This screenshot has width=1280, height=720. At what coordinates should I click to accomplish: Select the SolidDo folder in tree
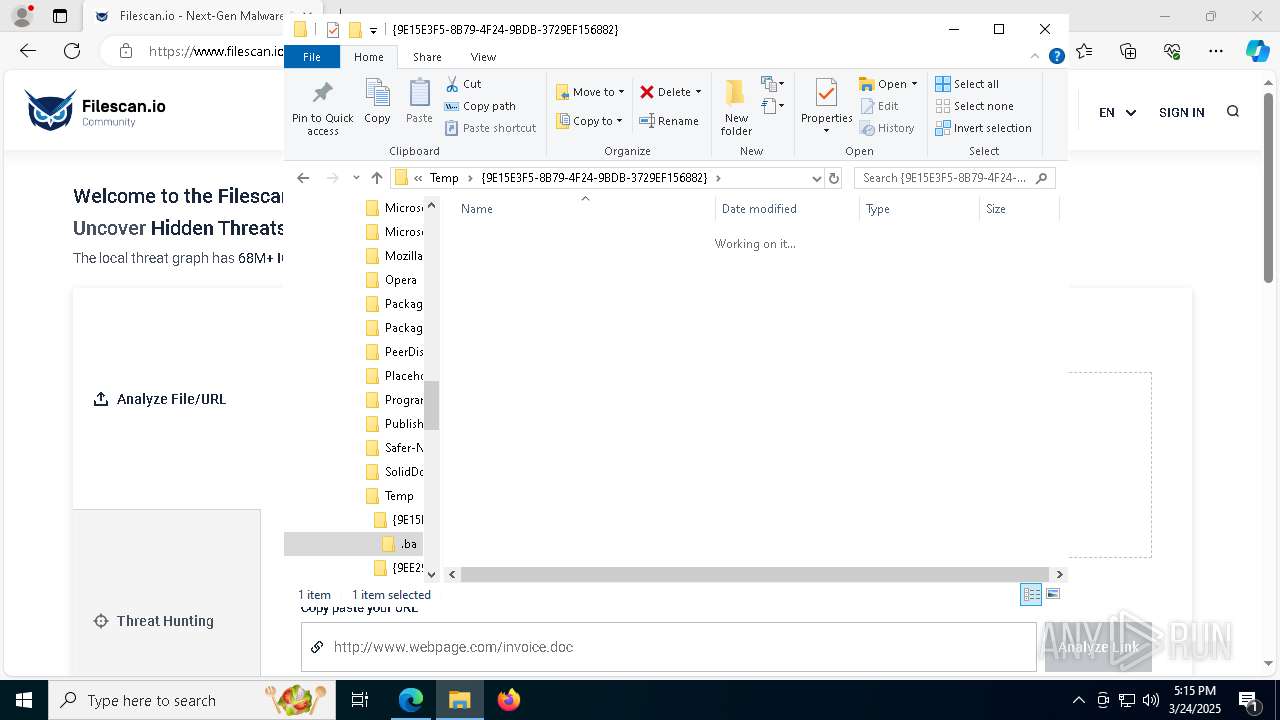click(394, 472)
